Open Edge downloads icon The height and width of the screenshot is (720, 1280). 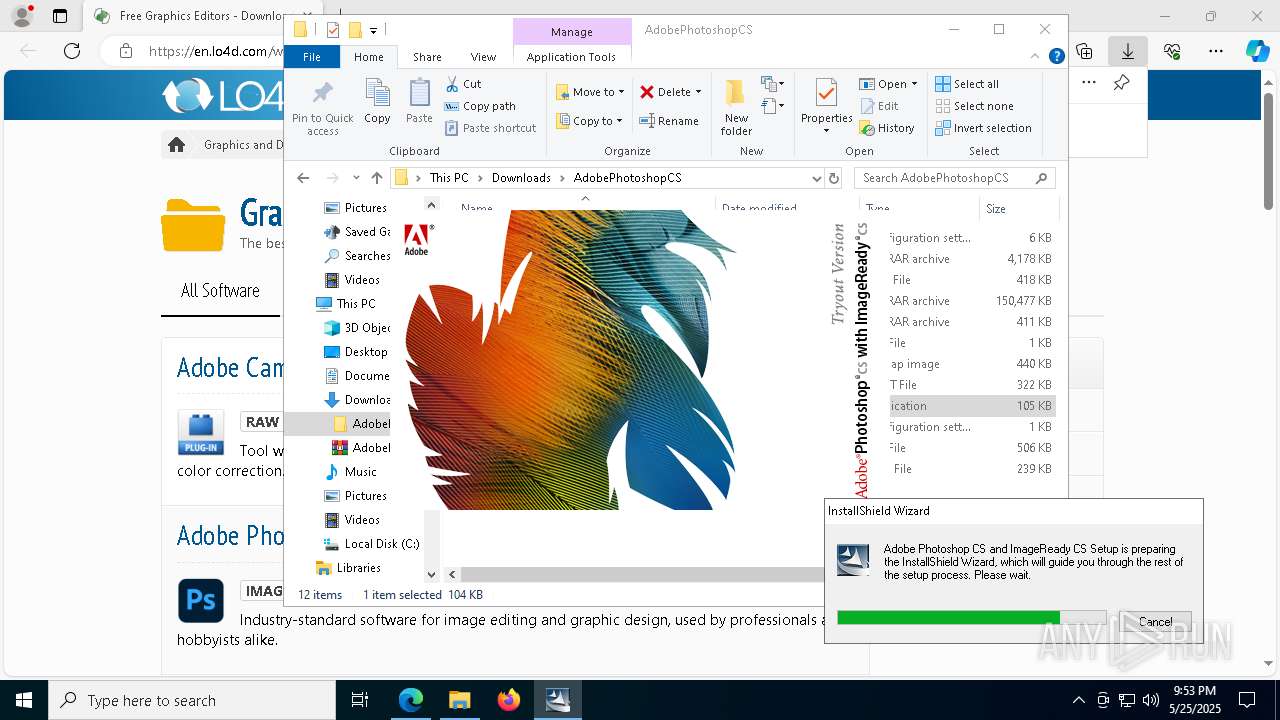point(1128,51)
